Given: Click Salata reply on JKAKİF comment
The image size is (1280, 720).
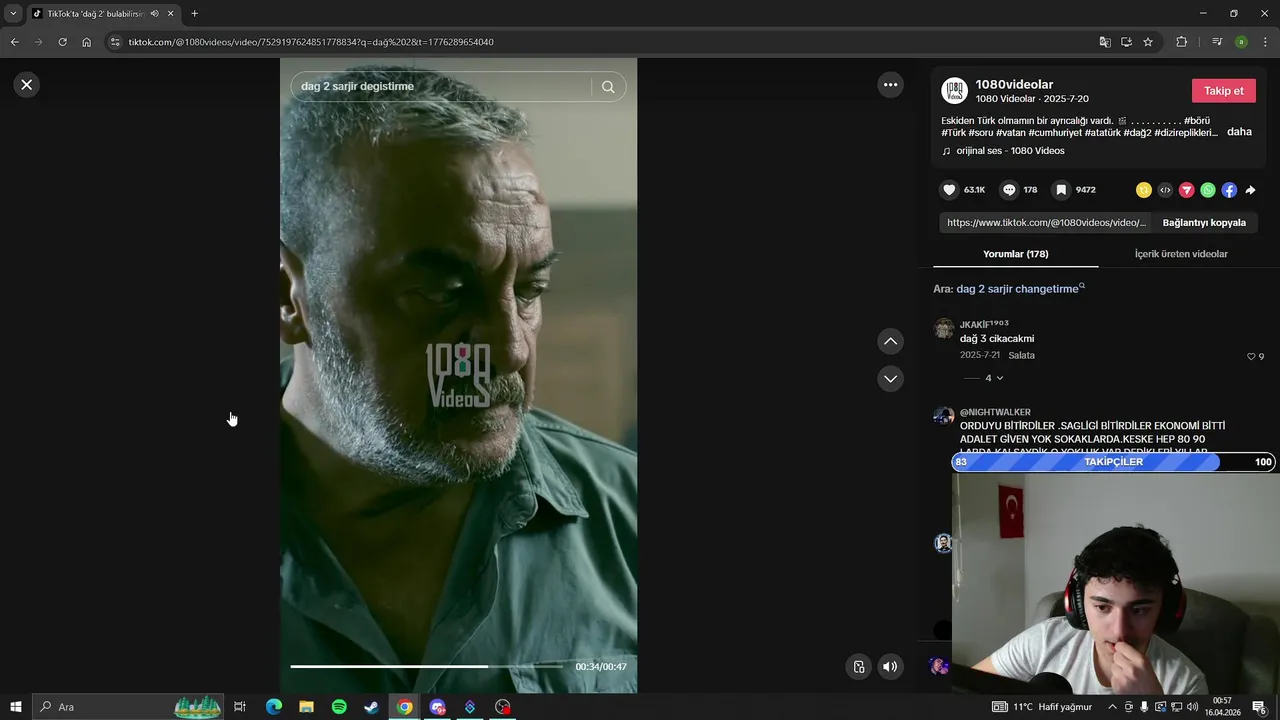Looking at the screenshot, I should pos(1021,355).
